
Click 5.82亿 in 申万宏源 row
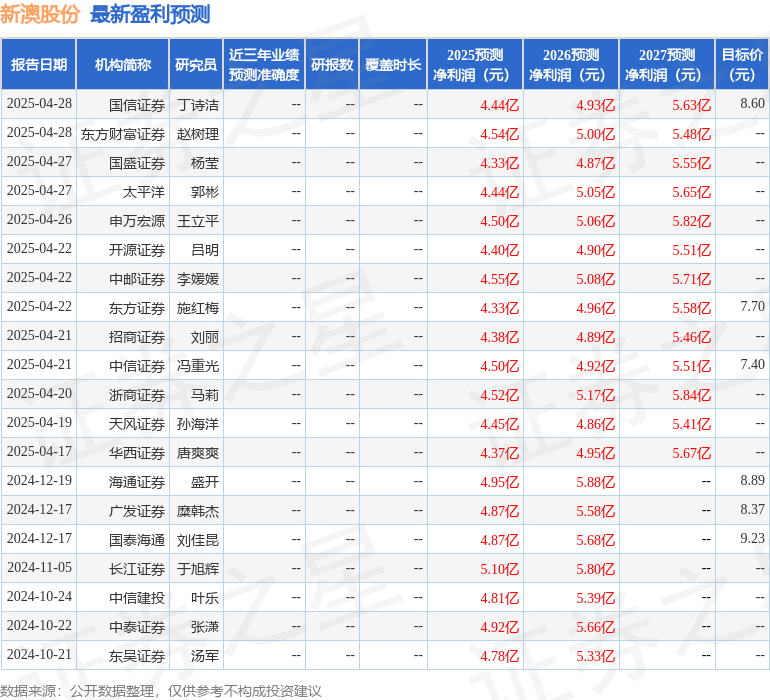click(691, 221)
